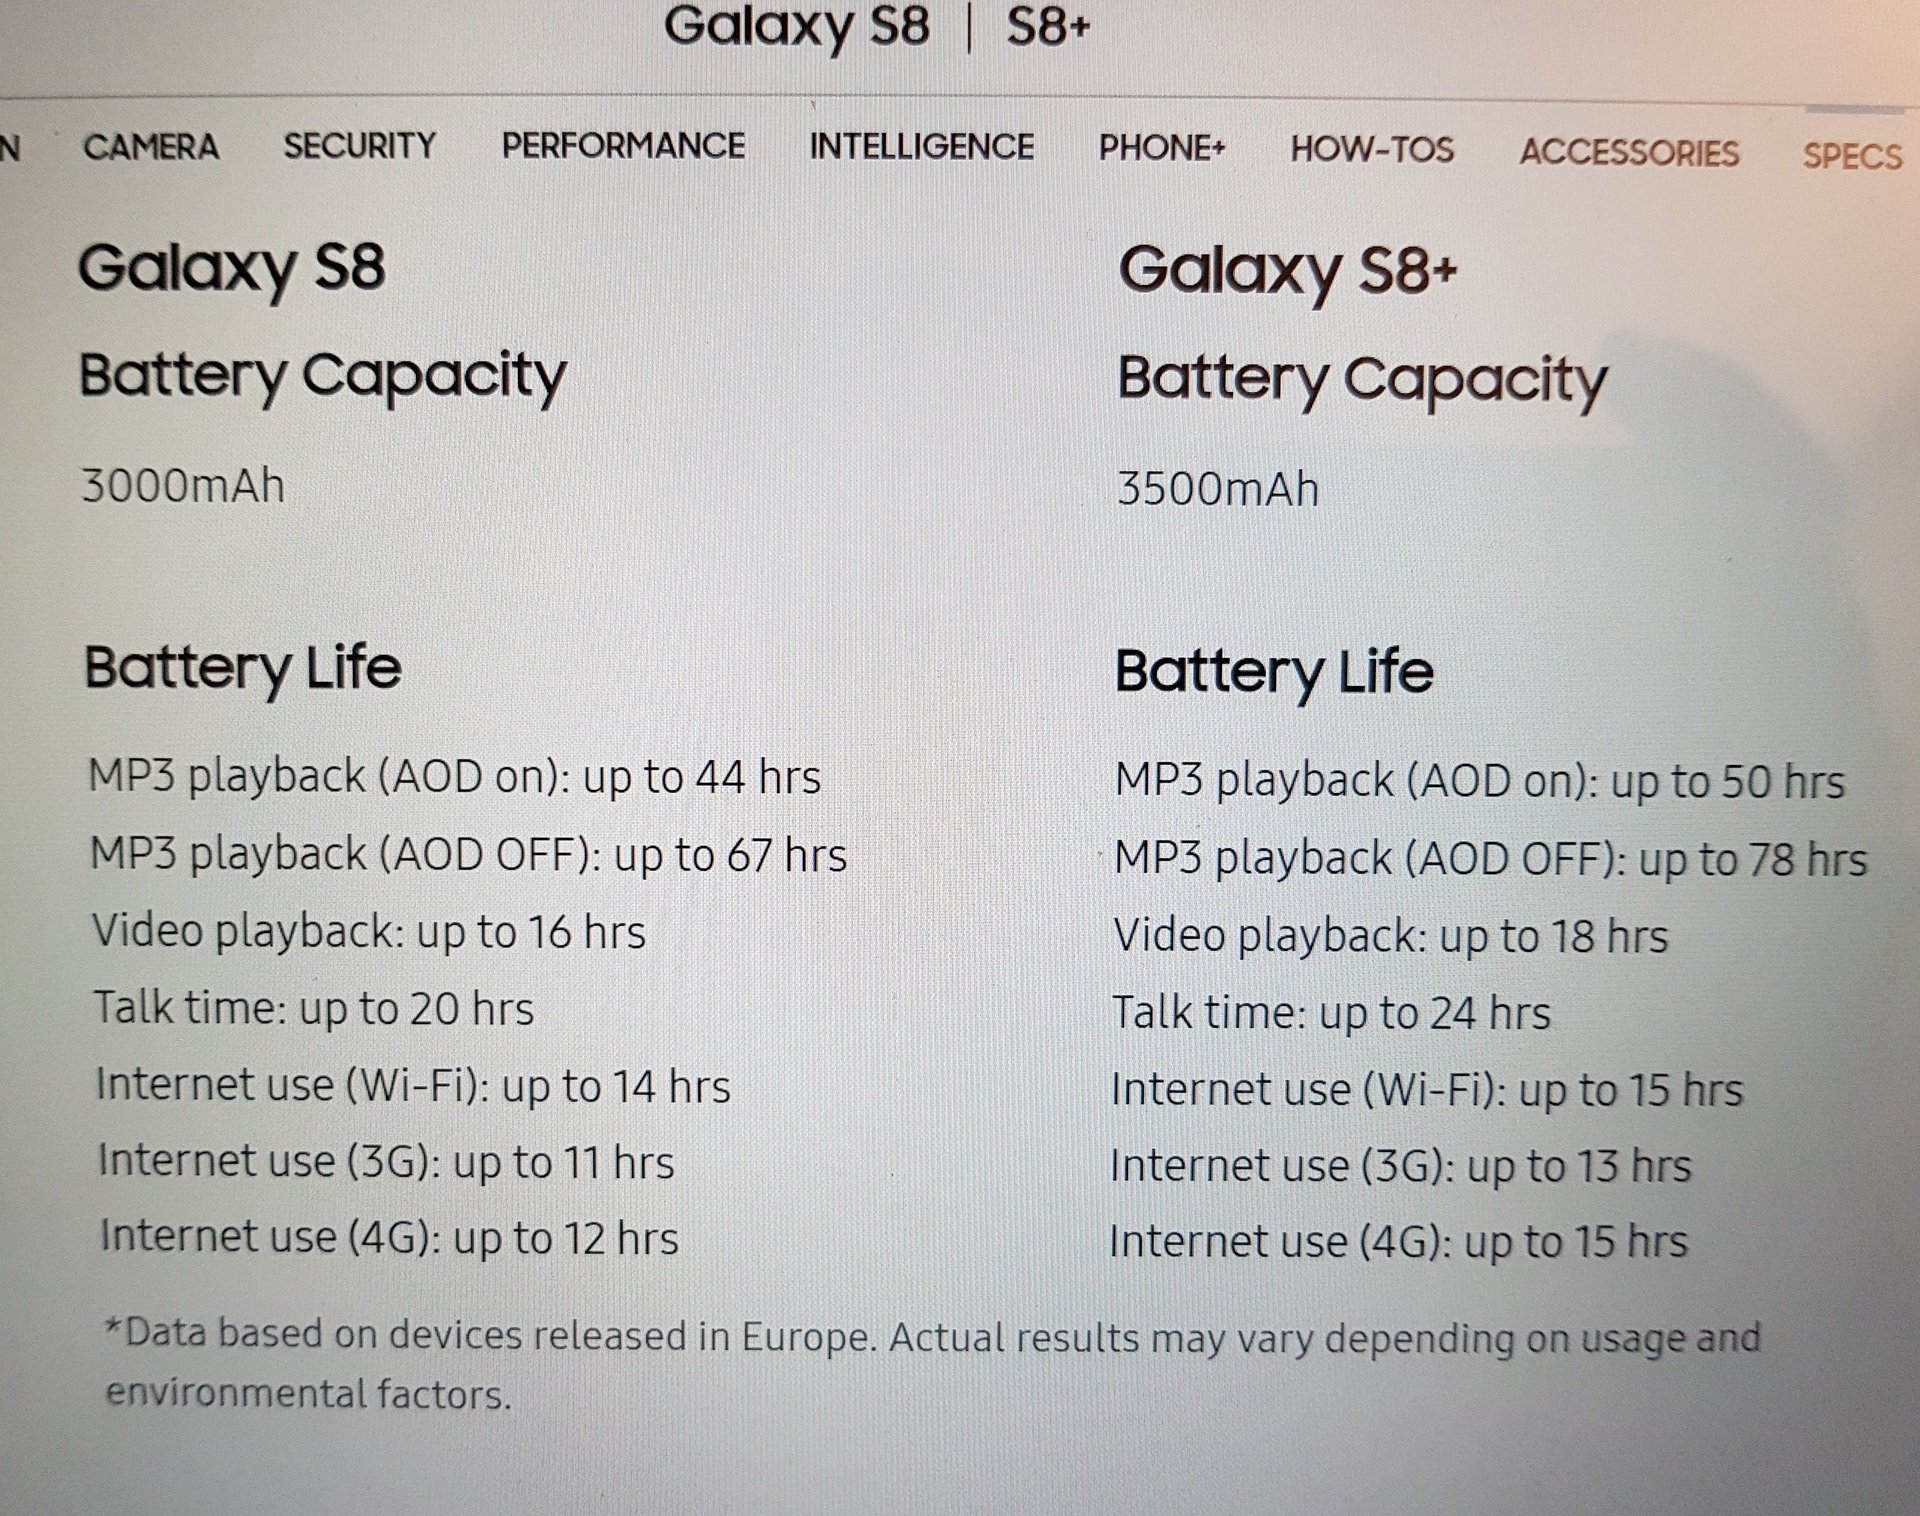Click the Galaxy S8 Battery Life heading
Image resolution: width=1920 pixels, height=1516 pixels.
(243, 668)
